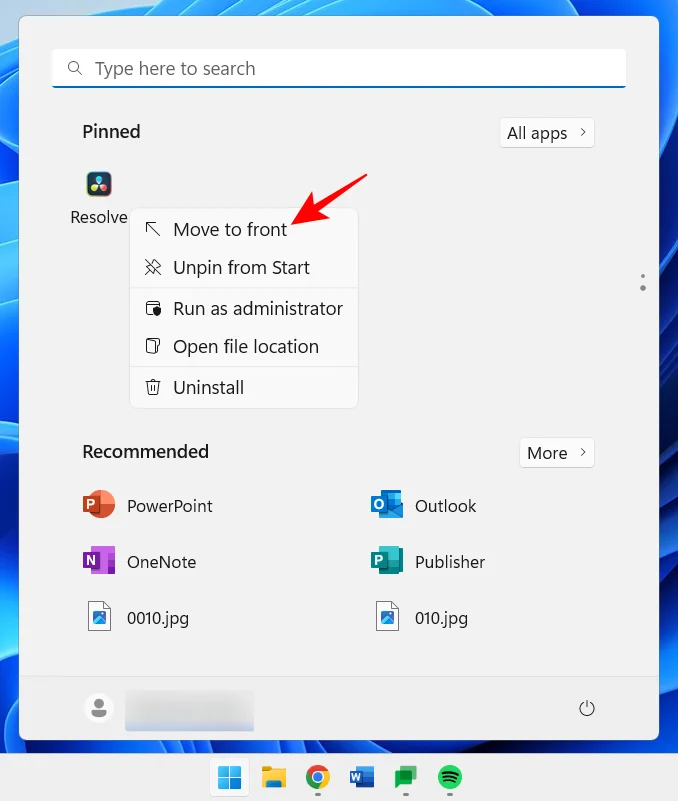Viewport: 678px width, 801px height.
Task: Show More recommended items
Action: tap(556, 453)
